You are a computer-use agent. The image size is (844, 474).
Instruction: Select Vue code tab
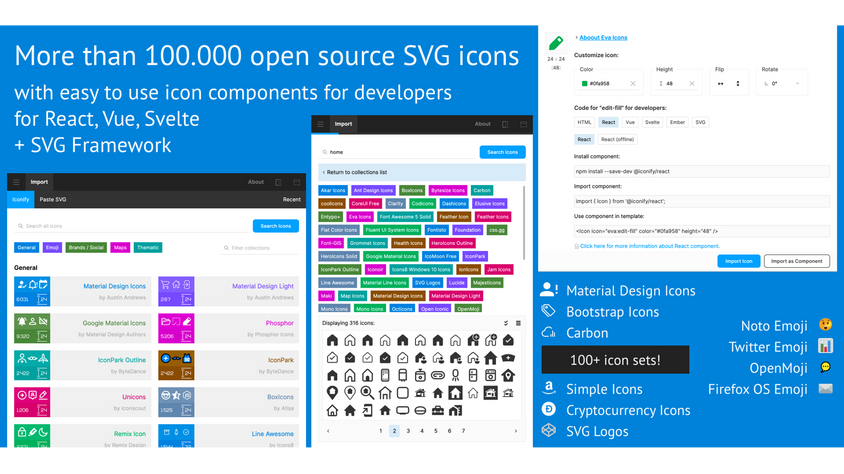click(630, 122)
